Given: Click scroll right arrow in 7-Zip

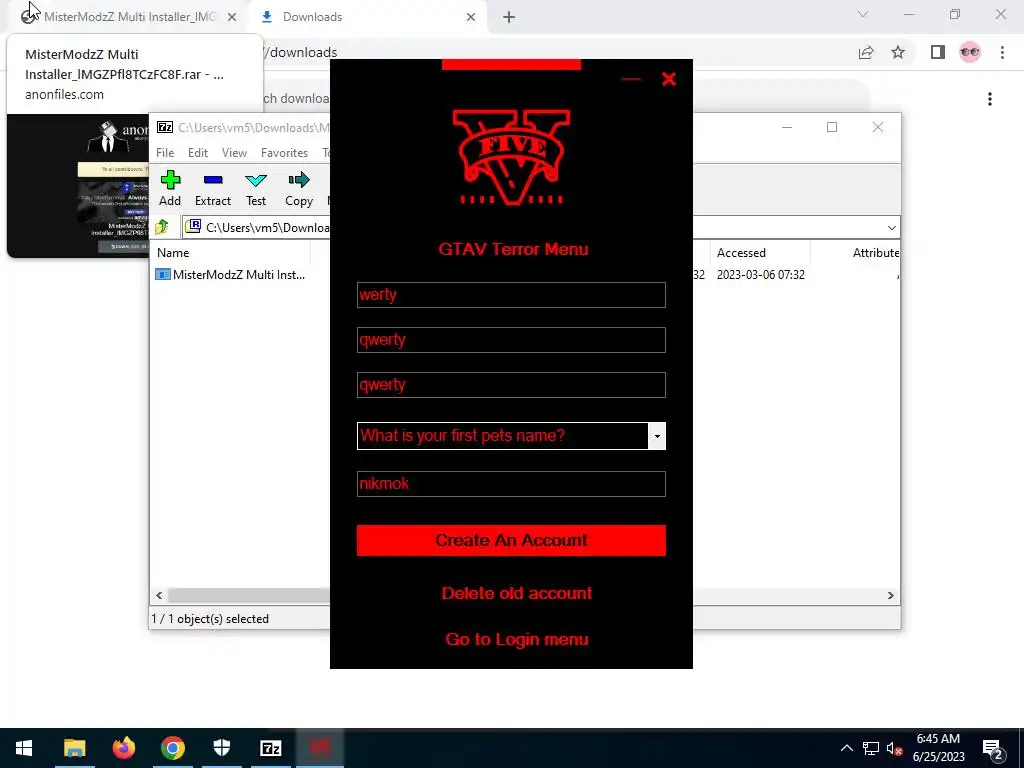Looking at the screenshot, I should point(891,596).
